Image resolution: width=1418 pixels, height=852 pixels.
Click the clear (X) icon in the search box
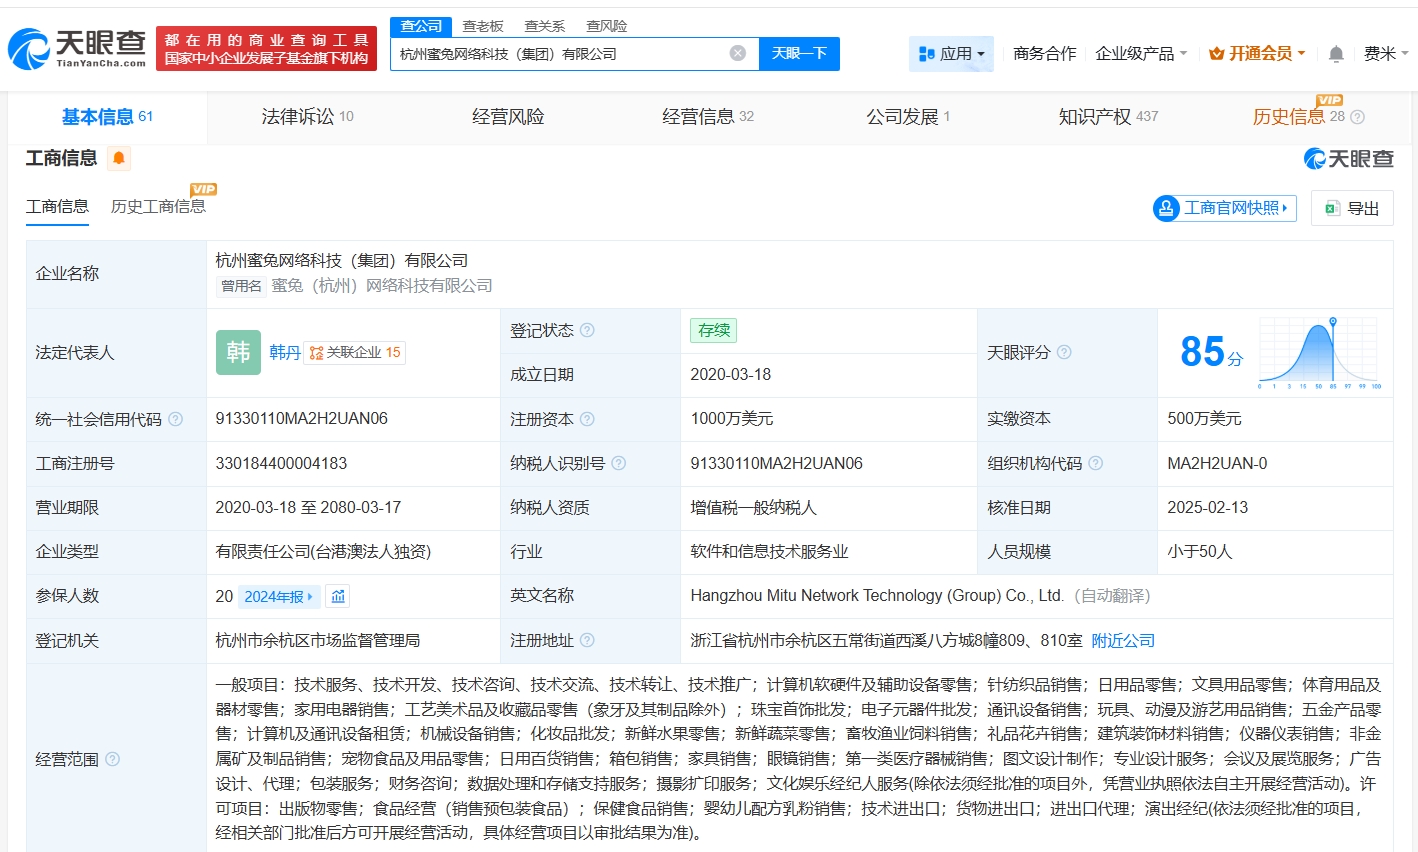(x=737, y=53)
